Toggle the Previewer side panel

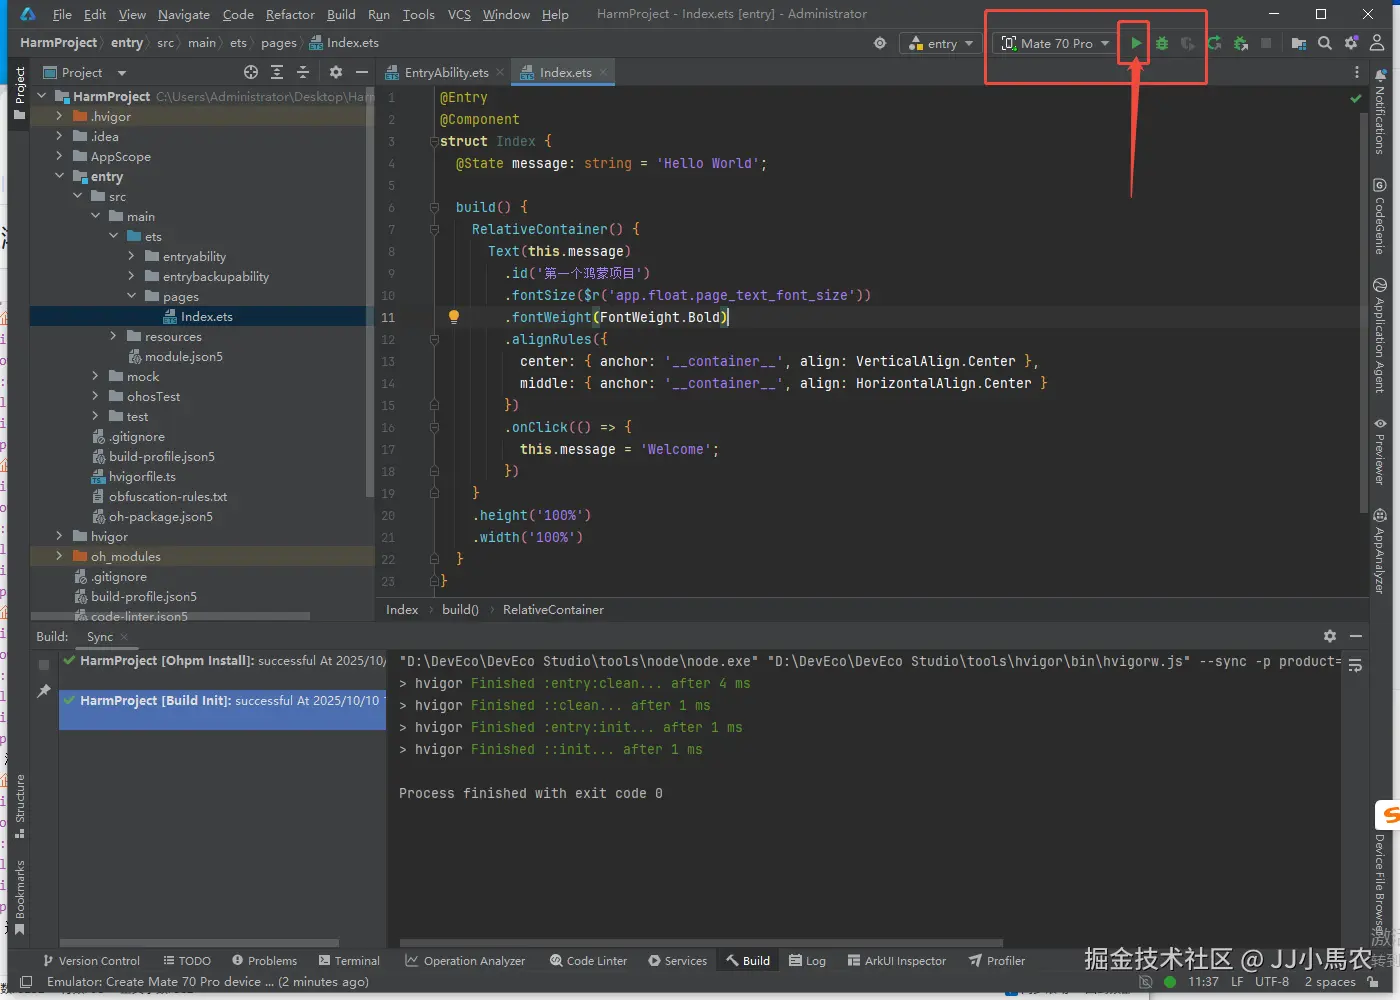point(1380,452)
